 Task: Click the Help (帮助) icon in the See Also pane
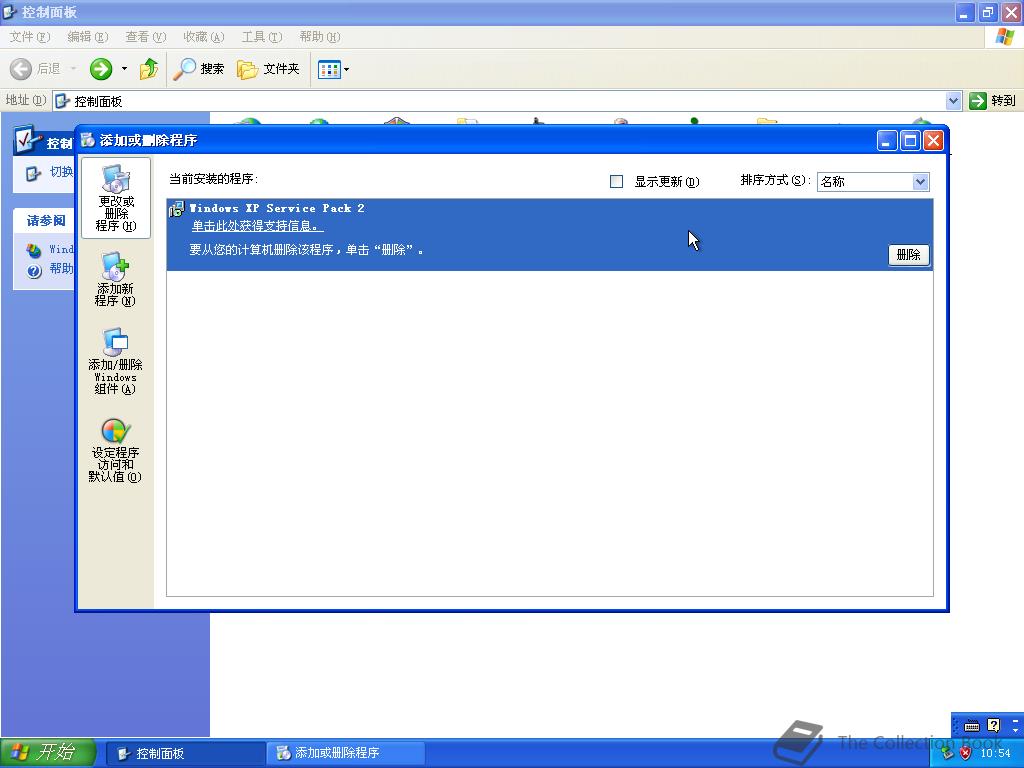tap(35, 270)
